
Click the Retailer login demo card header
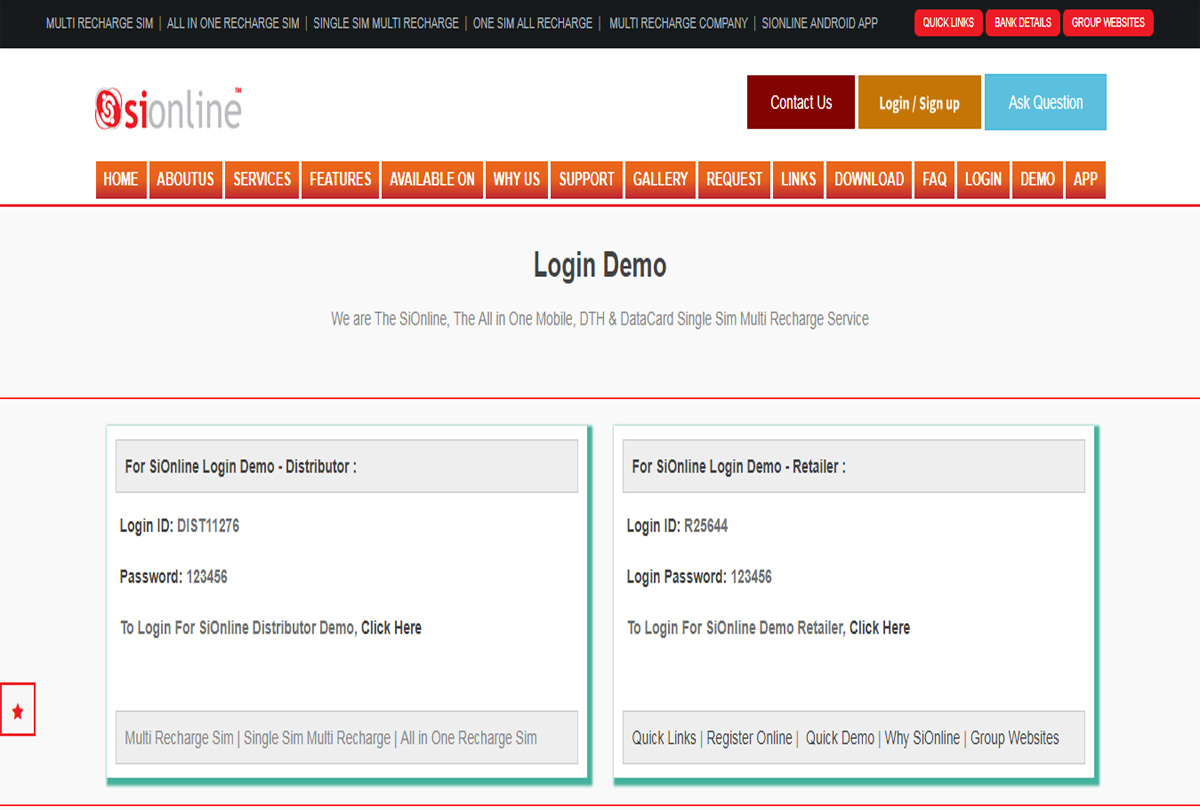854,466
